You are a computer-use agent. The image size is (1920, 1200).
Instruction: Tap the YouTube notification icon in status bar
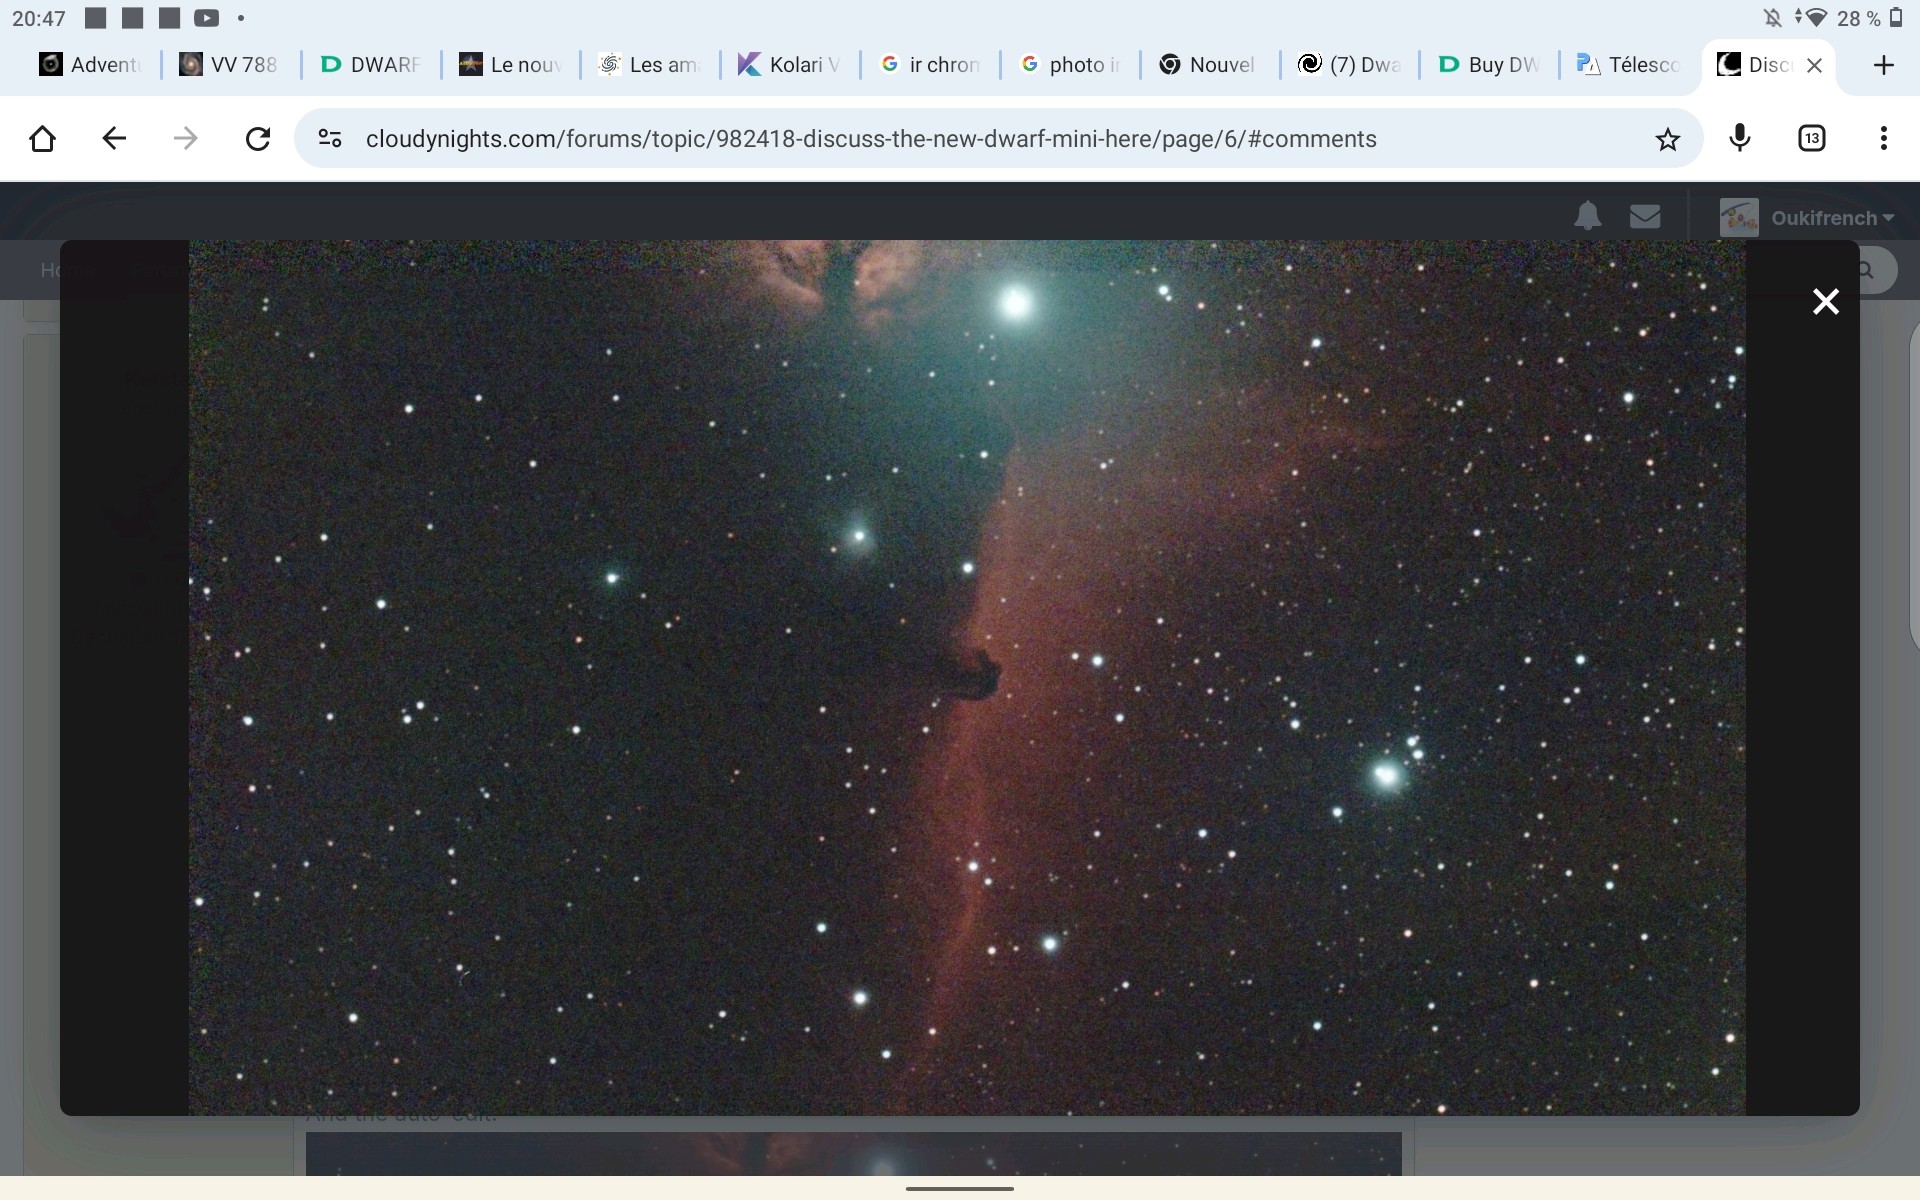206,18
